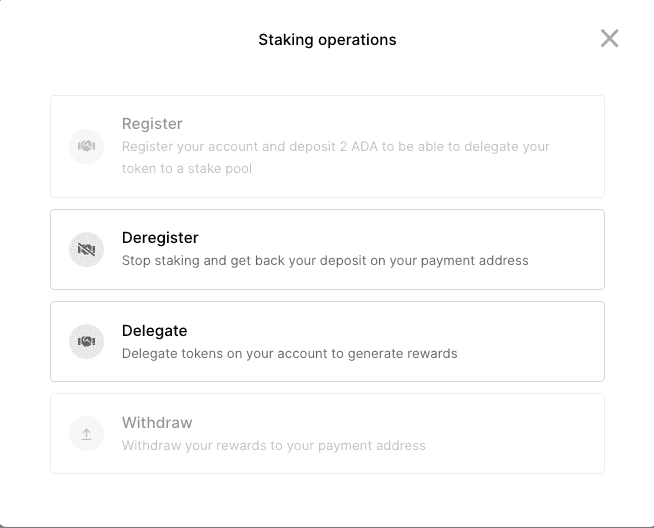The image size is (654, 528).
Task: Click the Delegate handshake icon
Action: click(86, 342)
